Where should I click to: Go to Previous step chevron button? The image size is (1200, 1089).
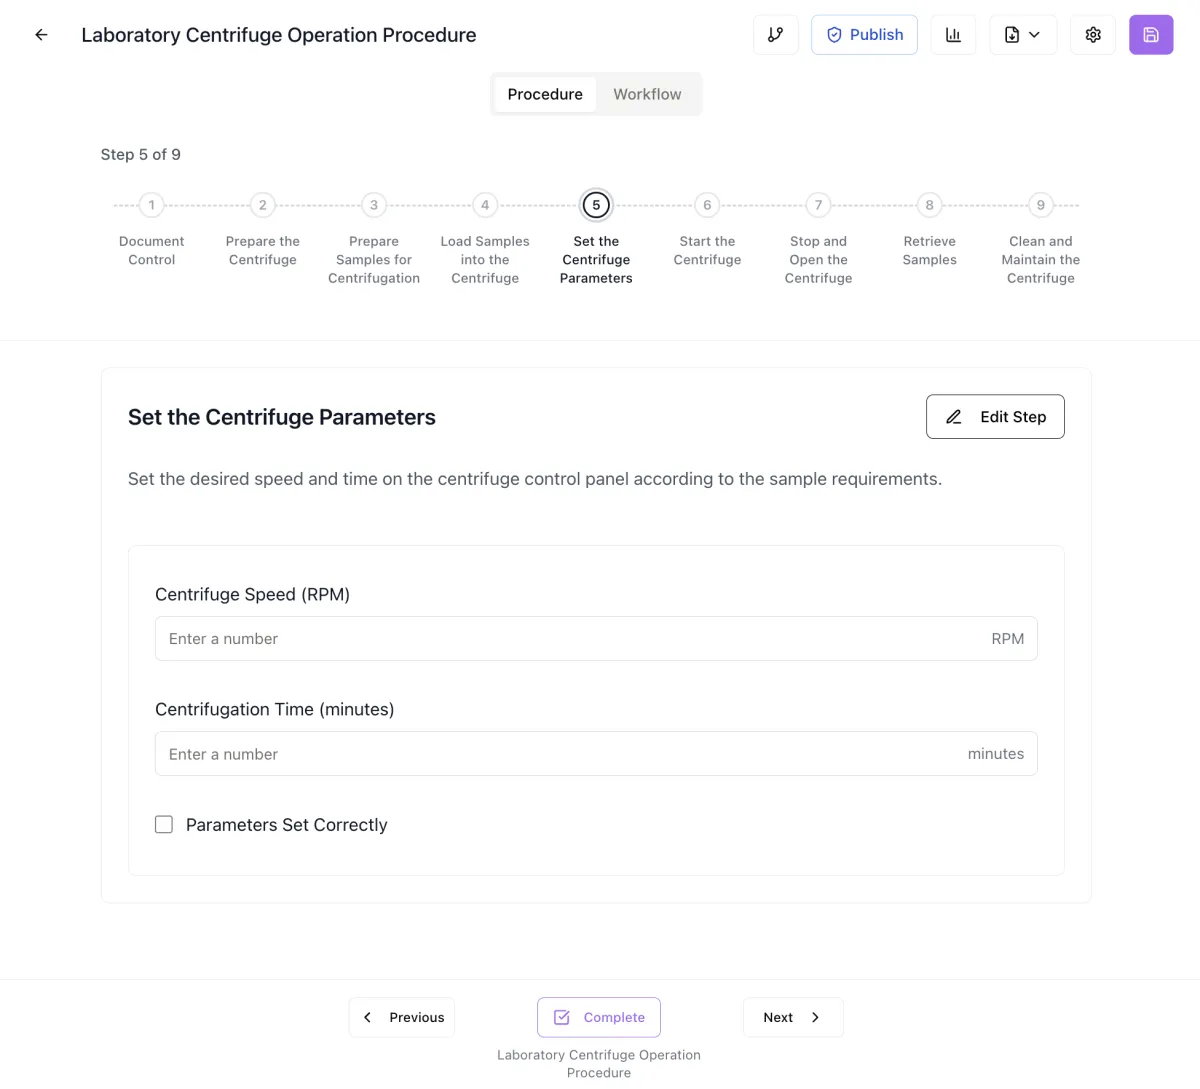click(402, 1017)
